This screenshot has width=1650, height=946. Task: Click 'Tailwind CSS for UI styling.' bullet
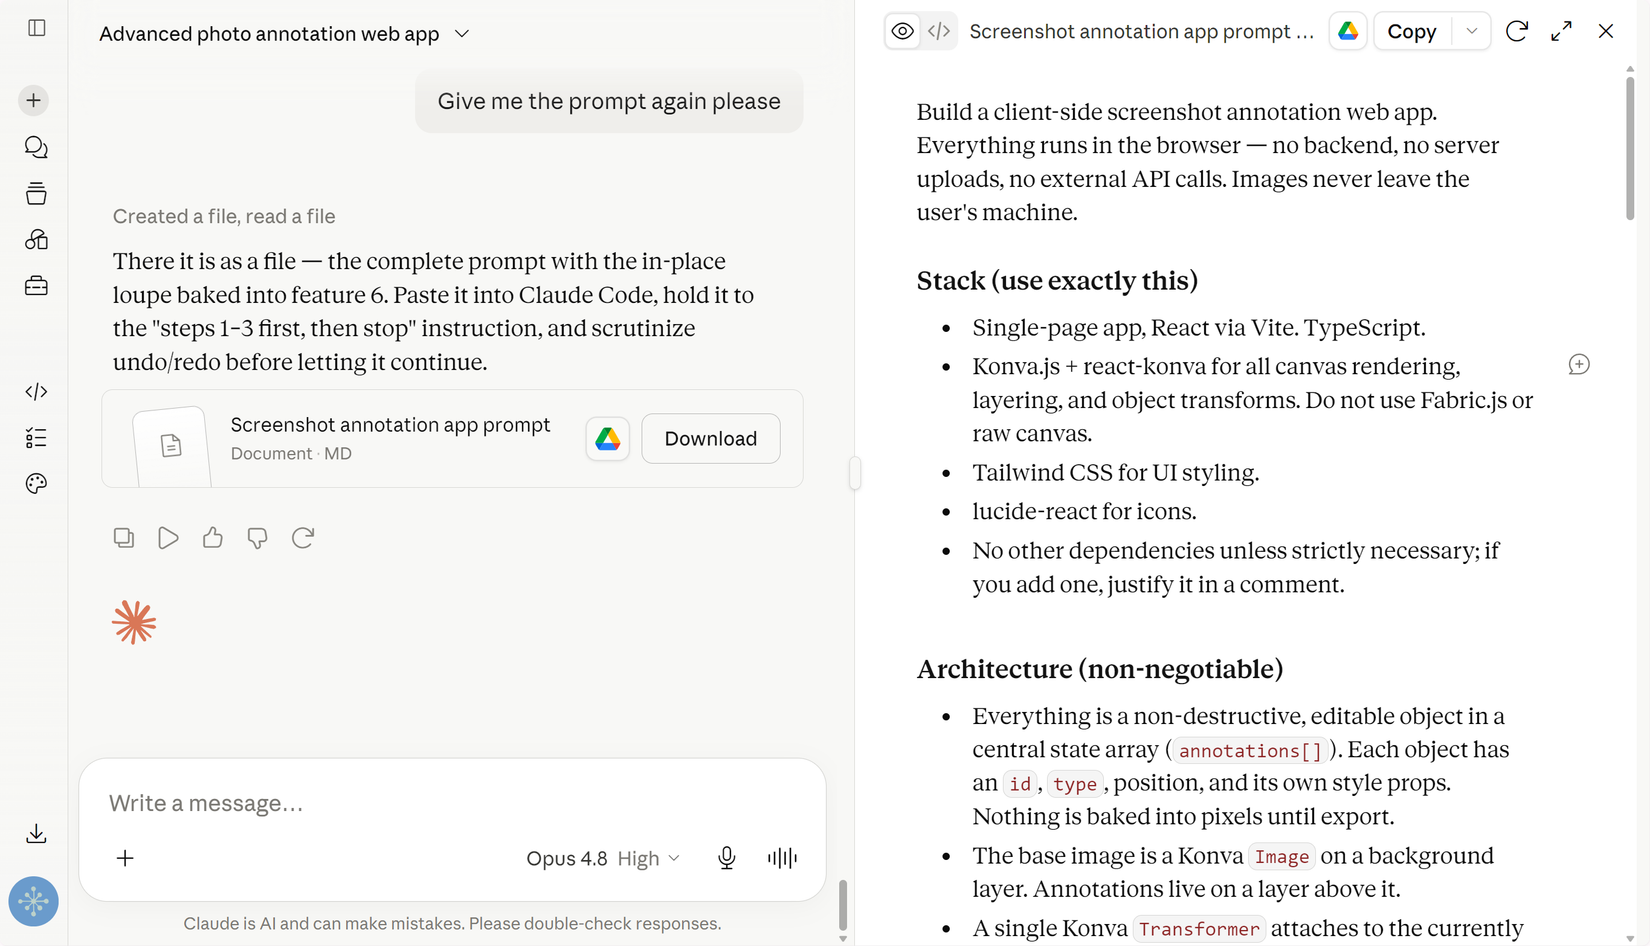click(1116, 473)
